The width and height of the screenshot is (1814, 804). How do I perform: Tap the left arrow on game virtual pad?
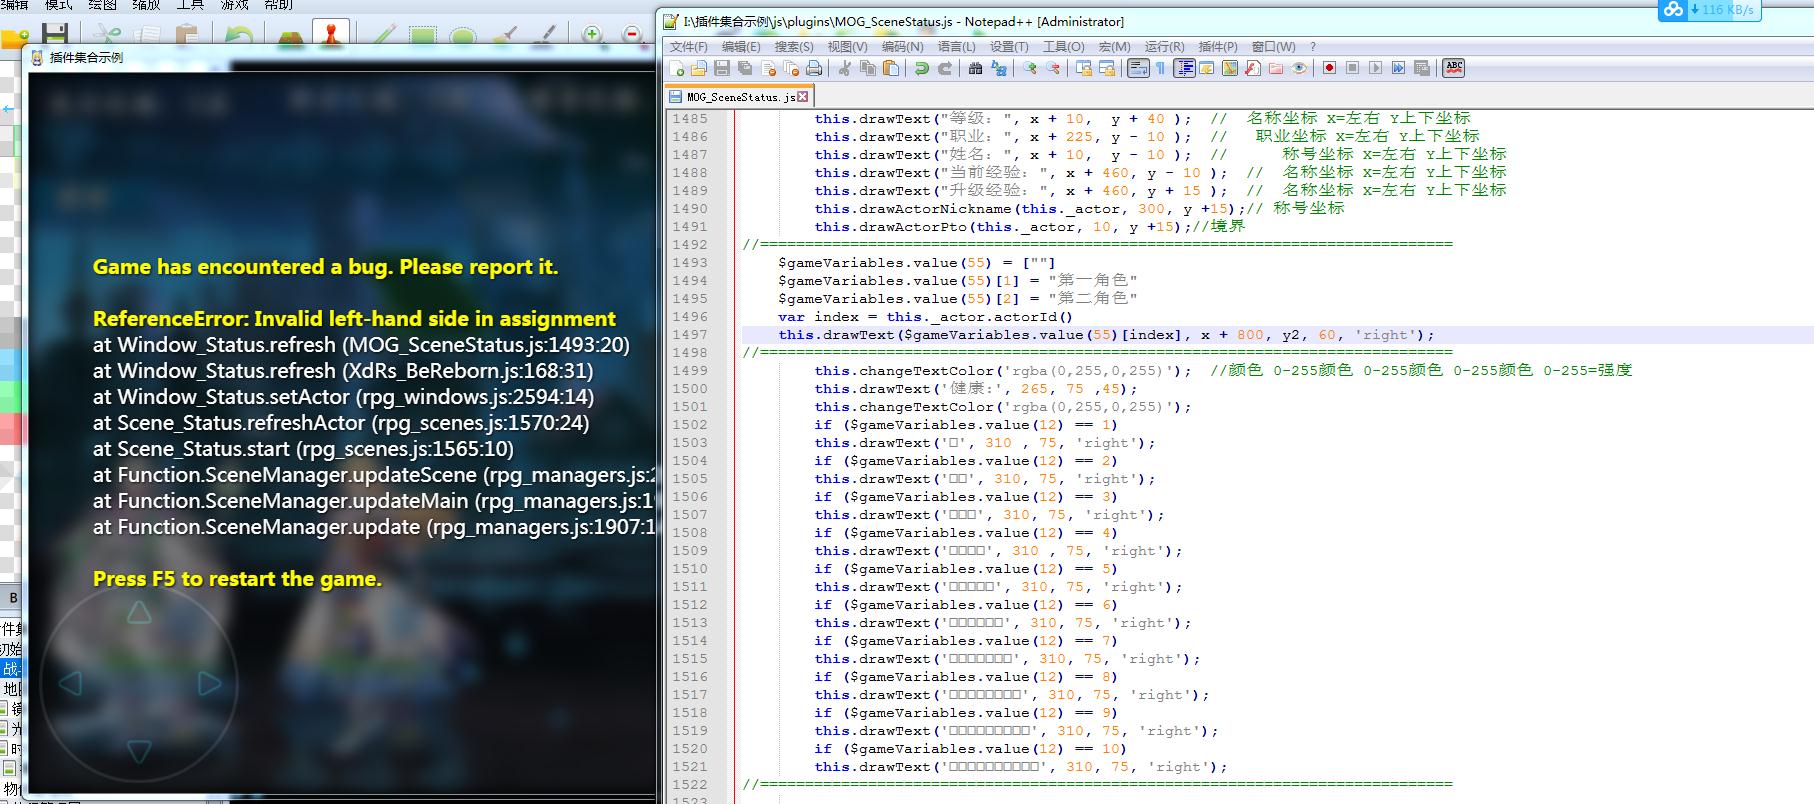click(x=69, y=684)
